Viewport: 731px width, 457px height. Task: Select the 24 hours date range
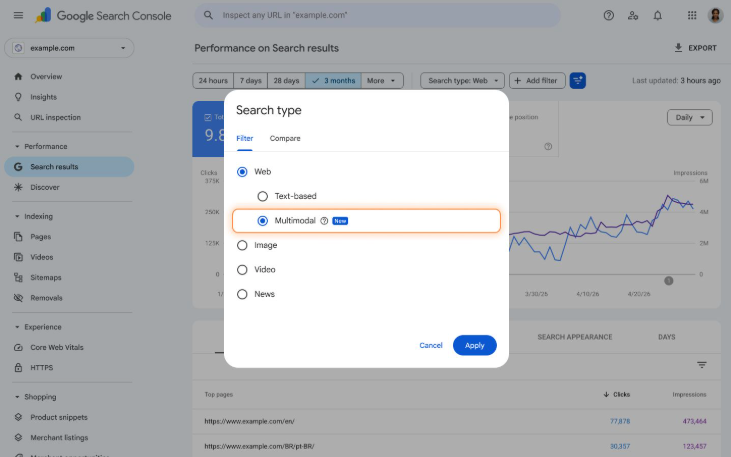pos(213,81)
